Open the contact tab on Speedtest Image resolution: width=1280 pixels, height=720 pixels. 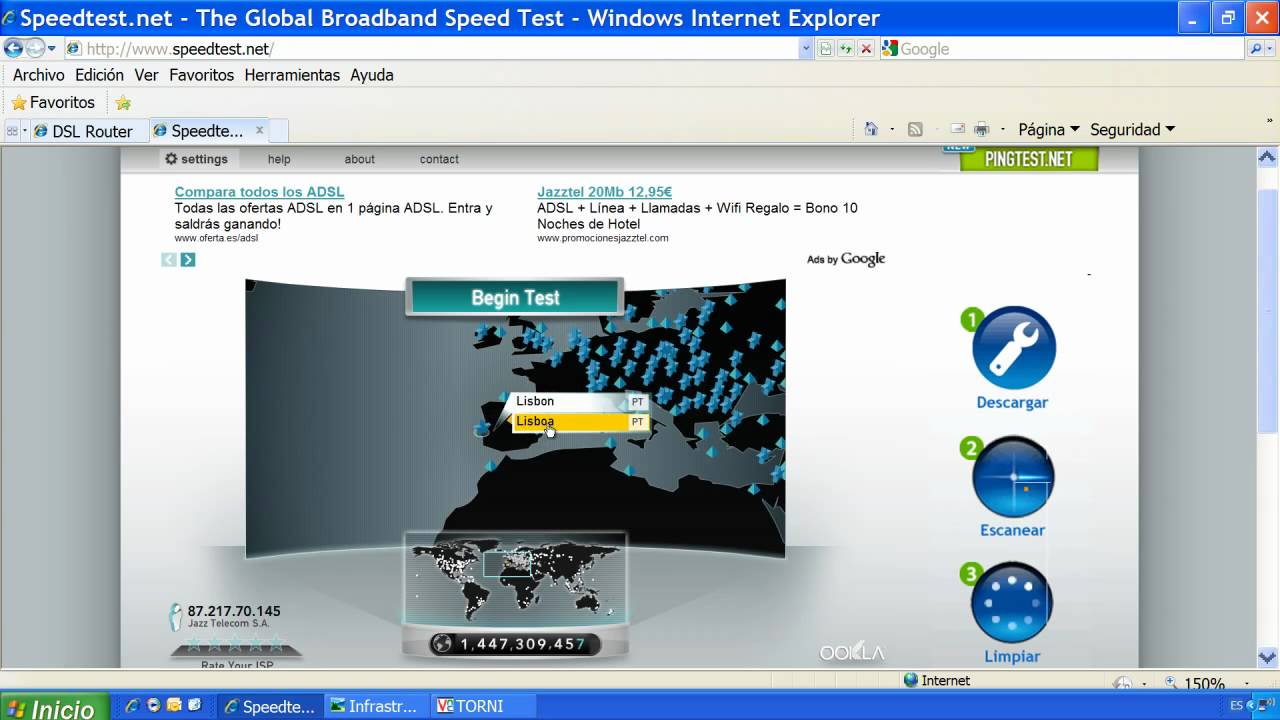[439, 159]
